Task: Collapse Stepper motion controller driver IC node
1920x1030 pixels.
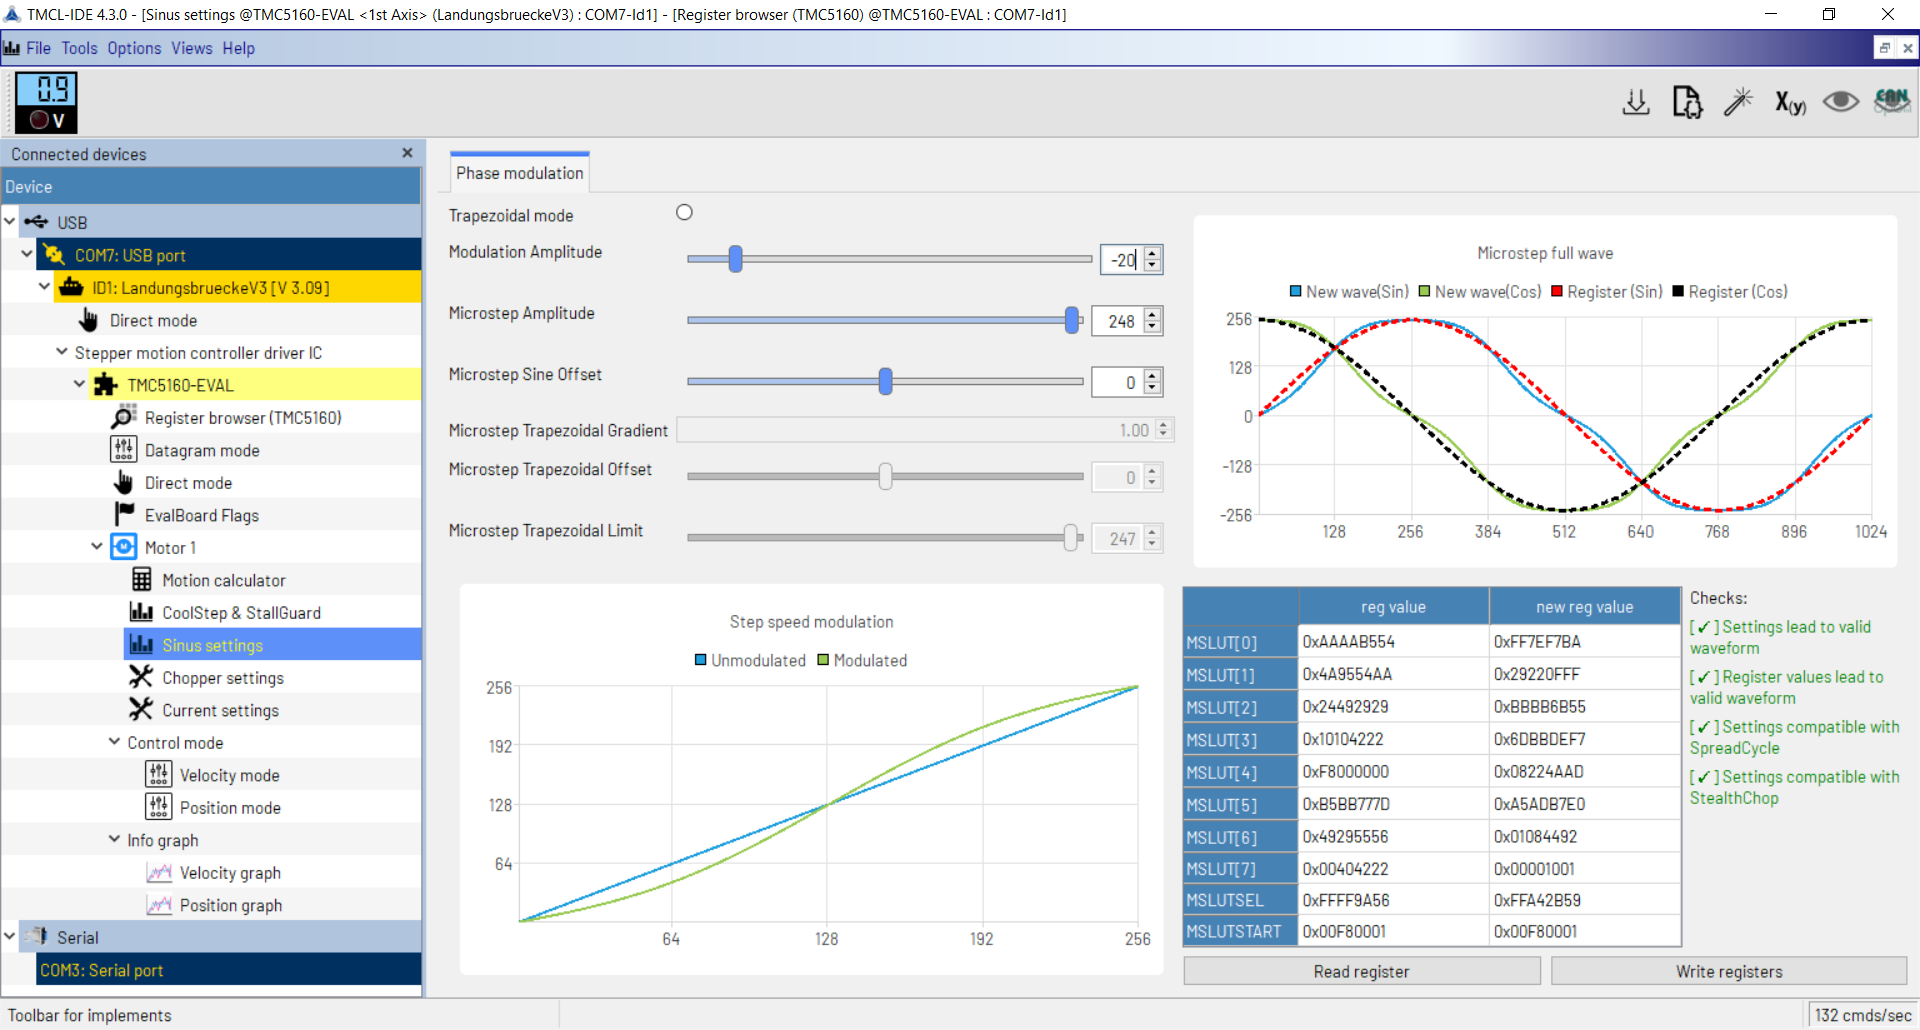Action: pyautogui.click(x=62, y=351)
